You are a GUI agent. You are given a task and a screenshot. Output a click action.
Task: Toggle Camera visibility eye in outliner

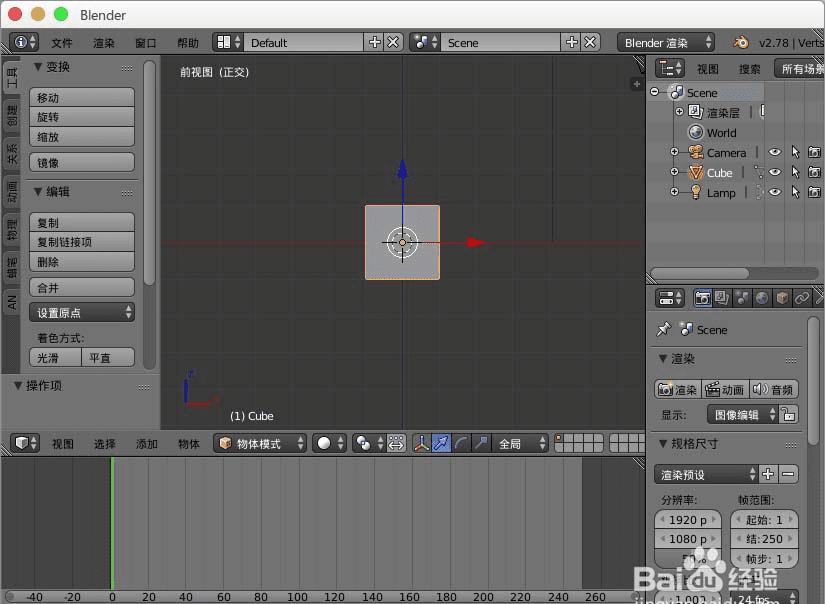coord(775,152)
